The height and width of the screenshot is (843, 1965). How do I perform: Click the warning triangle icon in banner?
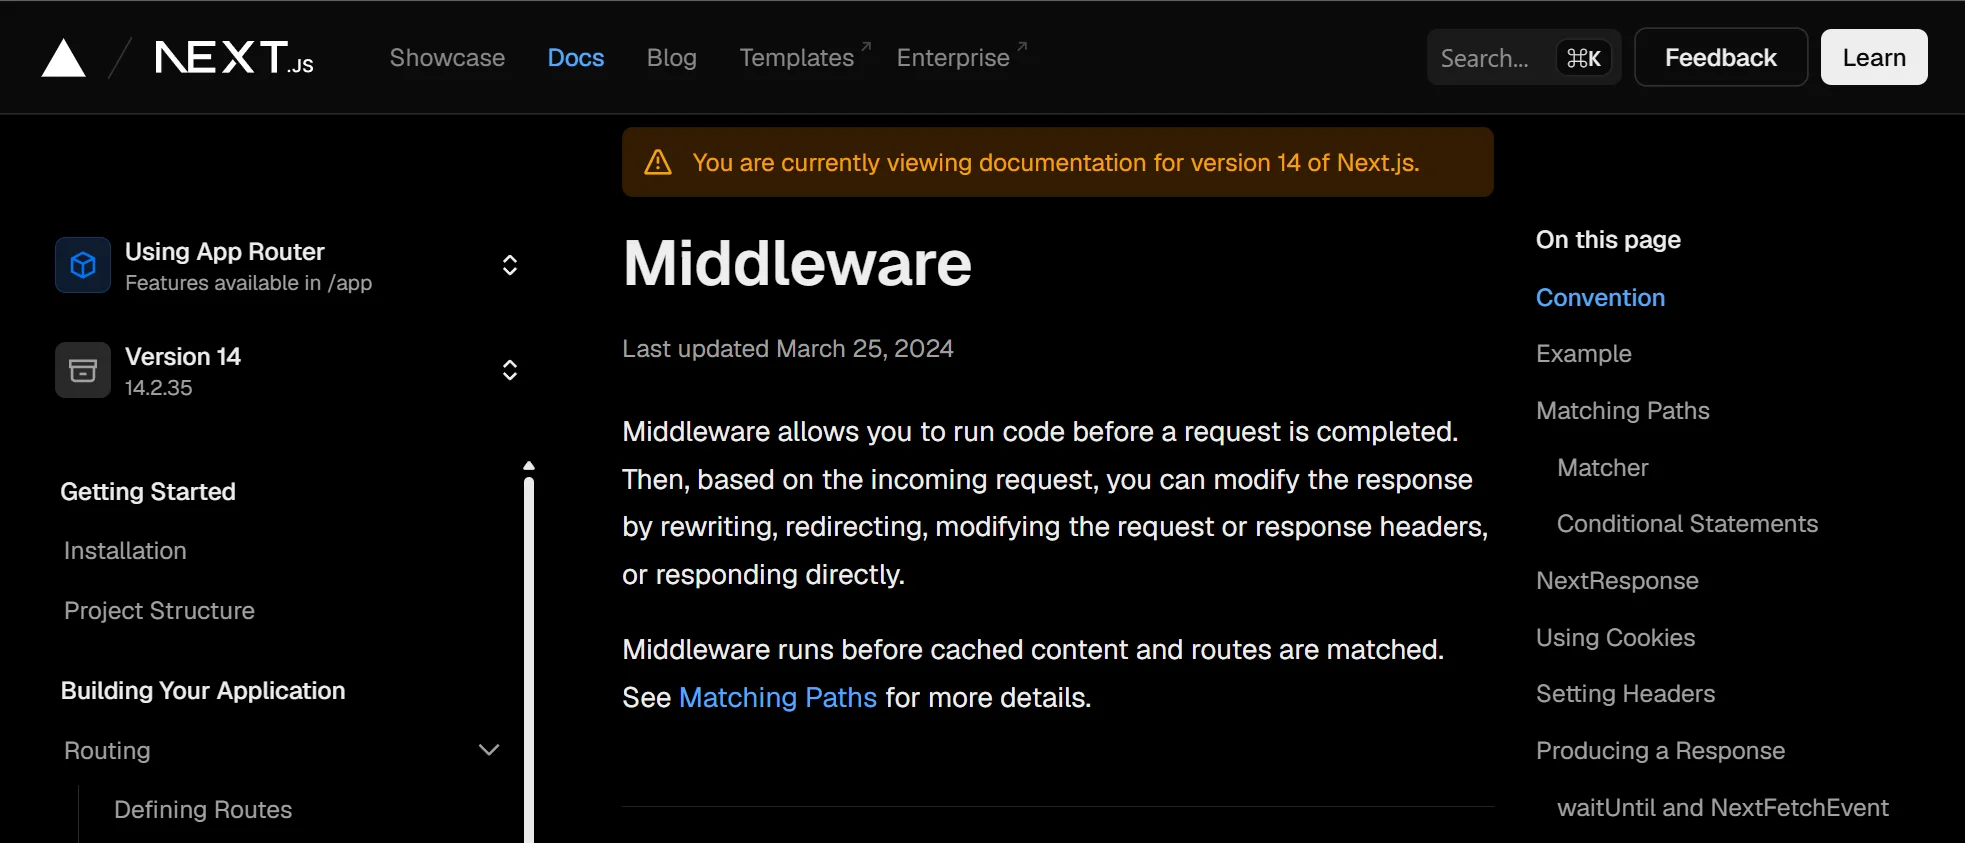pyautogui.click(x=658, y=162)
